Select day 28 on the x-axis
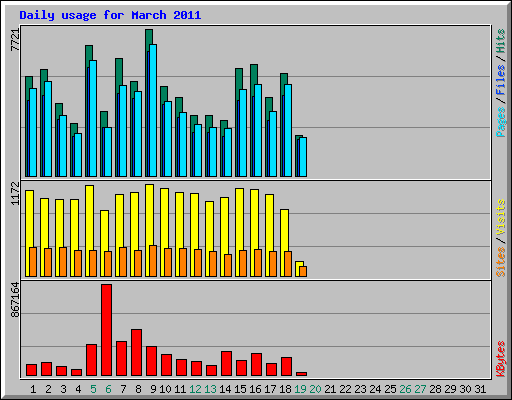 point(435,389)
